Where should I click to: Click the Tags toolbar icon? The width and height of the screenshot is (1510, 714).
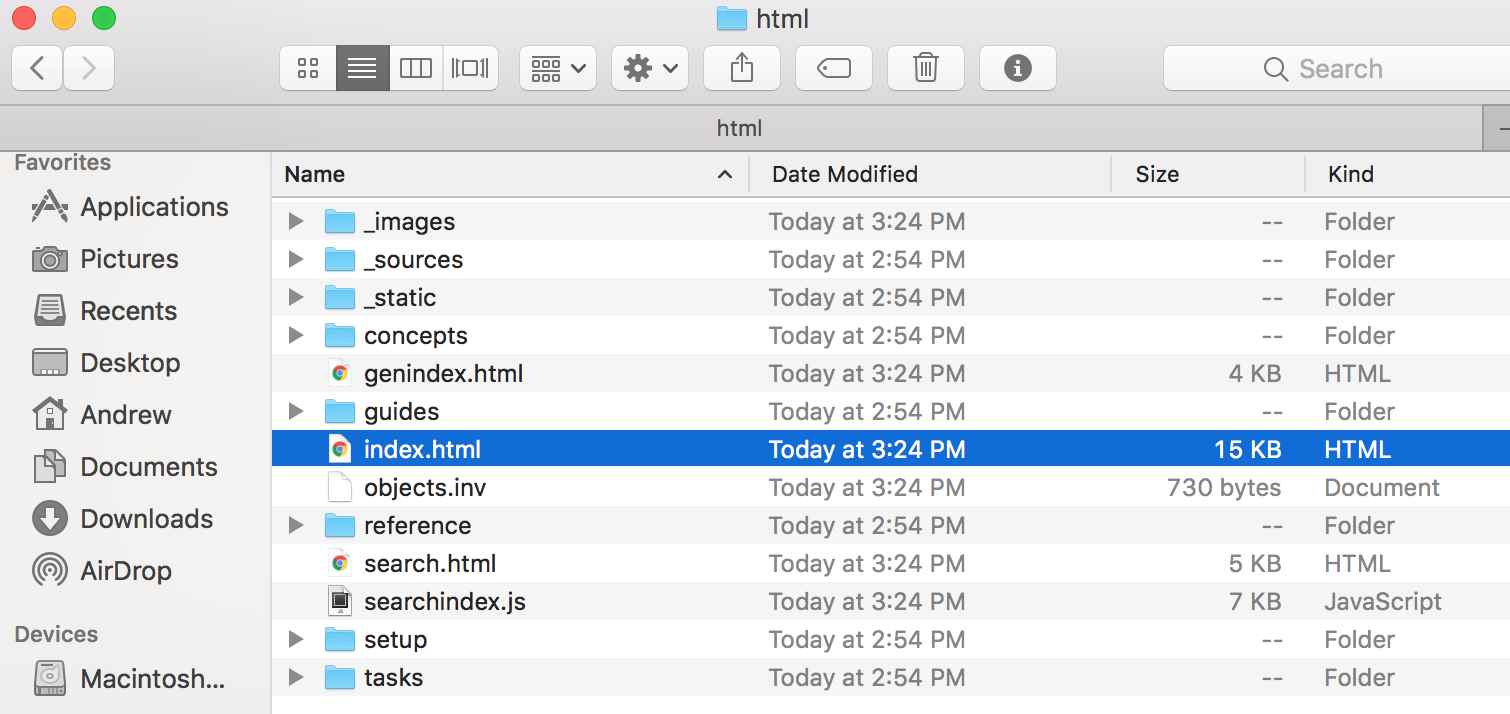point(833,68)
